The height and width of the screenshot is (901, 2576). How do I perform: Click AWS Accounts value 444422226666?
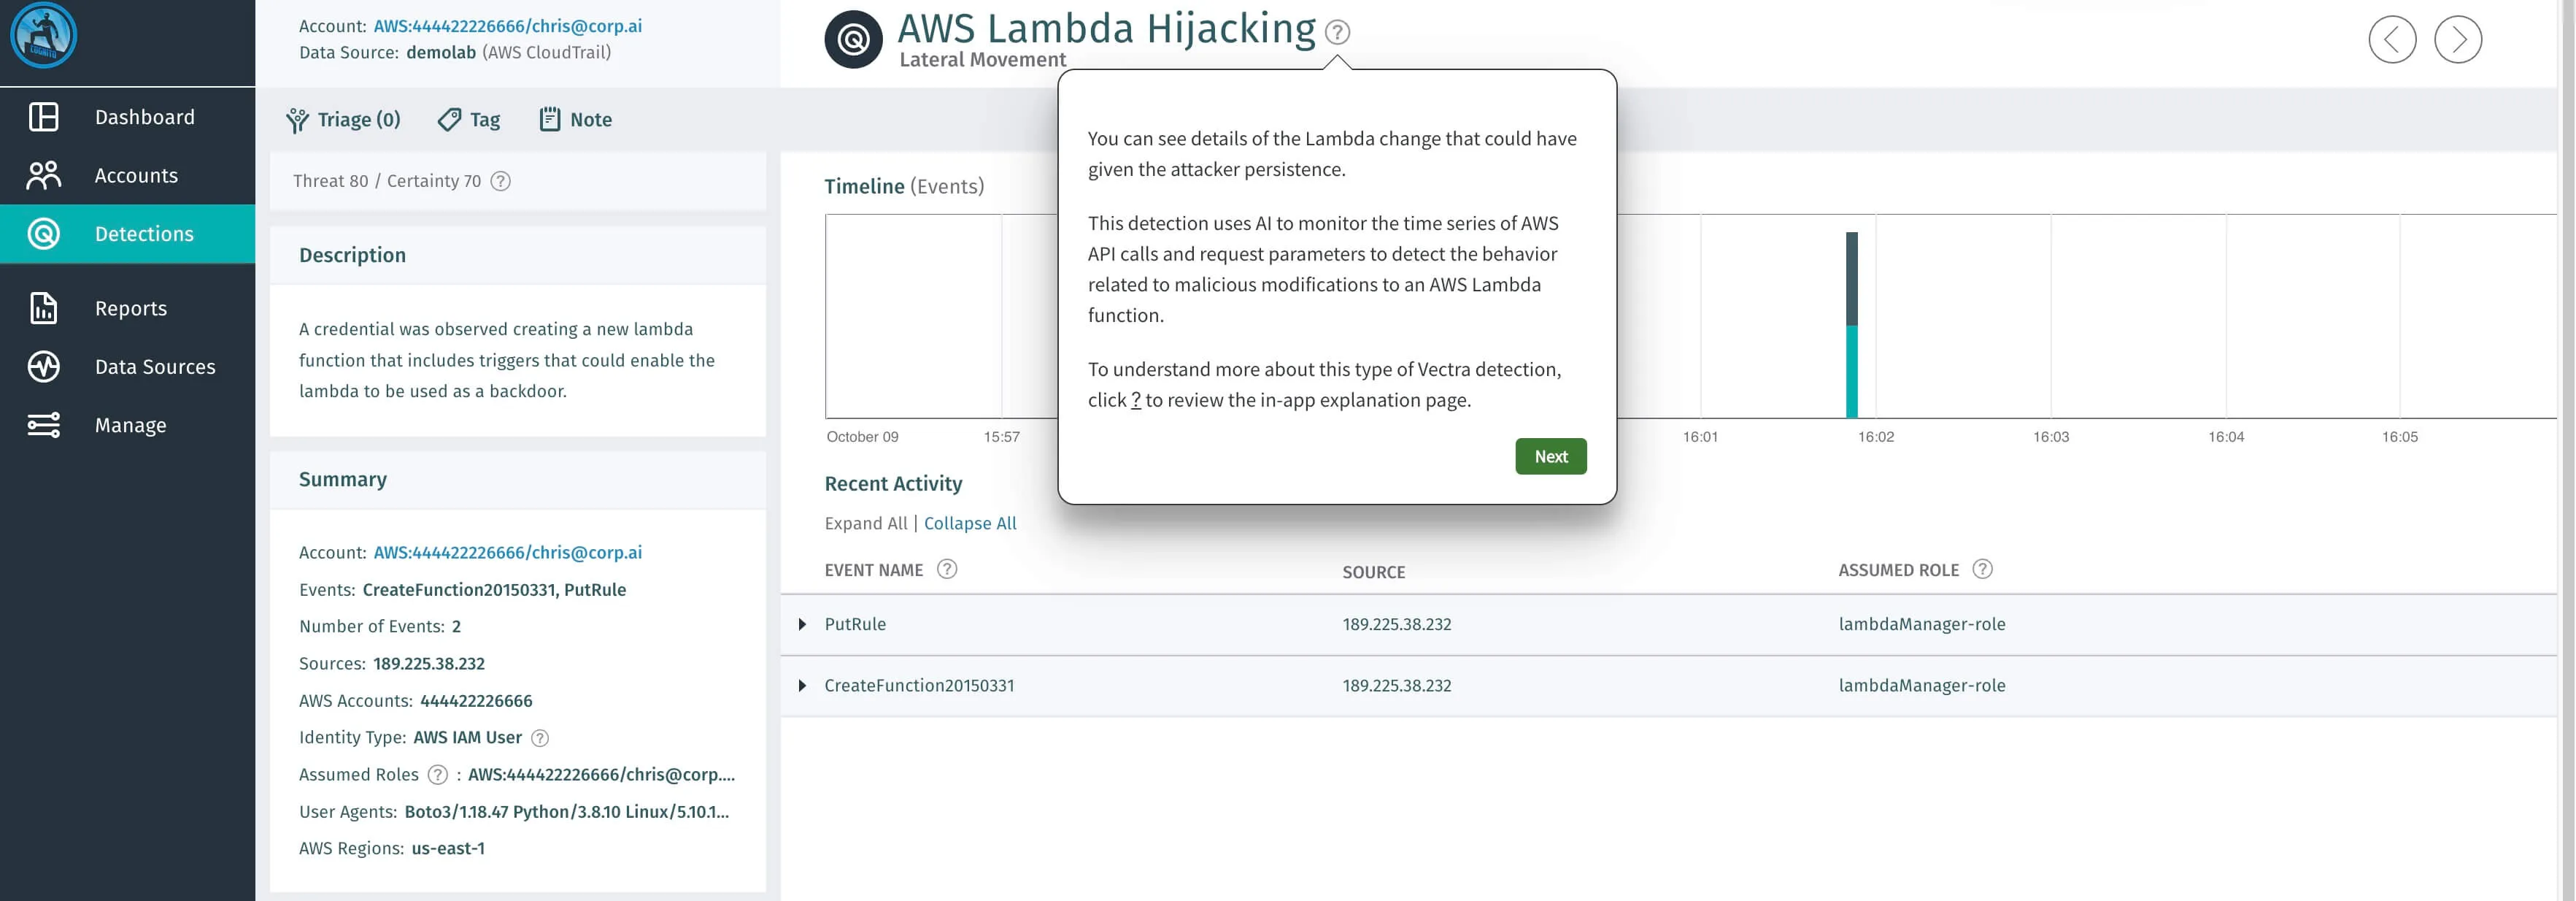click(x=476, y=701)
